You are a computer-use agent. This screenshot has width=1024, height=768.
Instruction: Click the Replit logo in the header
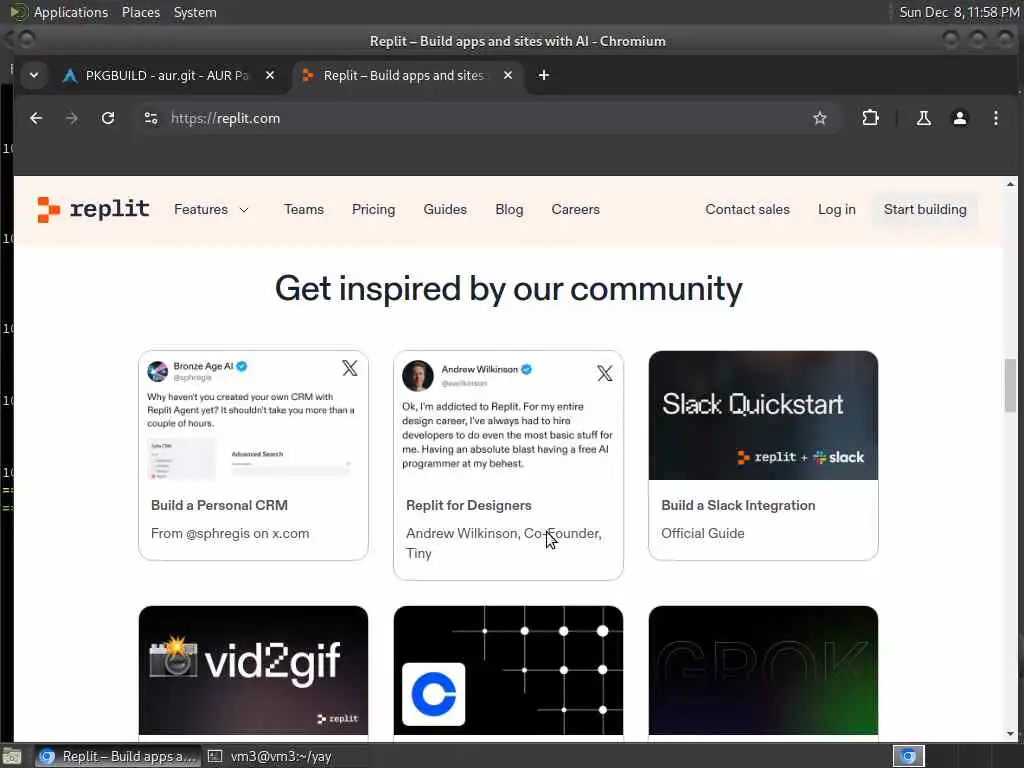93,210
